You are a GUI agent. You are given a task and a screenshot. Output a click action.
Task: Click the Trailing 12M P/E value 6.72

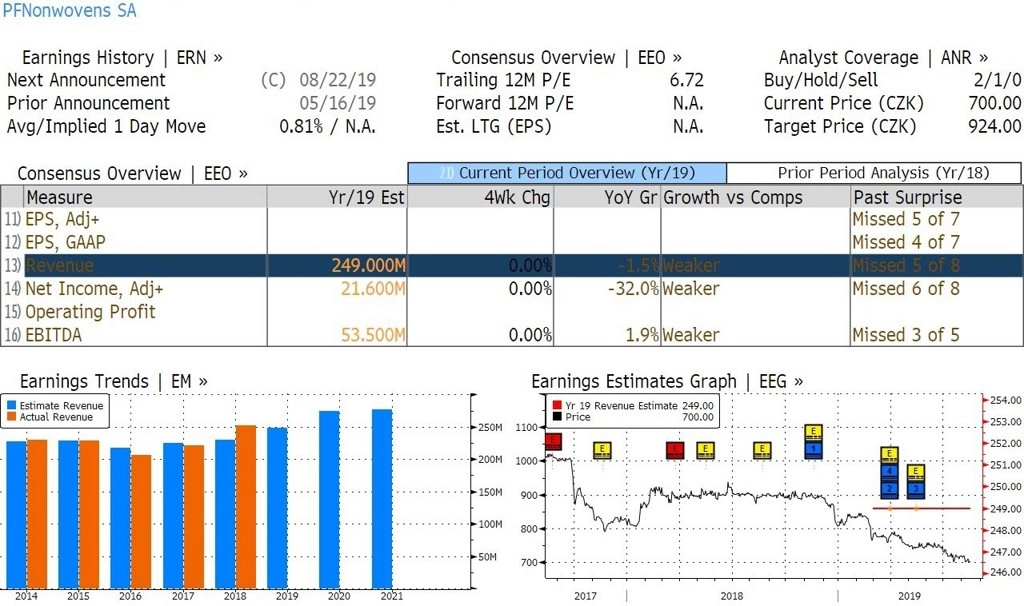(686, 80)
